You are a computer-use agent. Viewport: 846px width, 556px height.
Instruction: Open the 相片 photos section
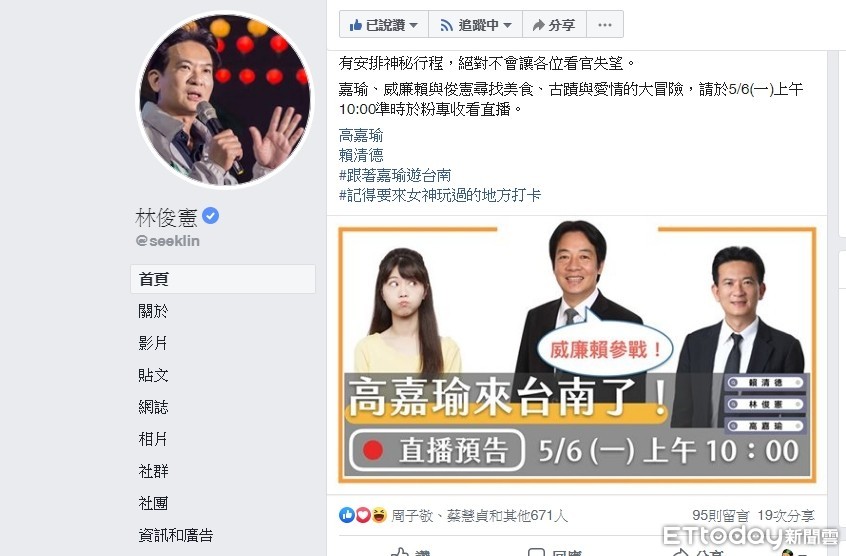[153, 439]
